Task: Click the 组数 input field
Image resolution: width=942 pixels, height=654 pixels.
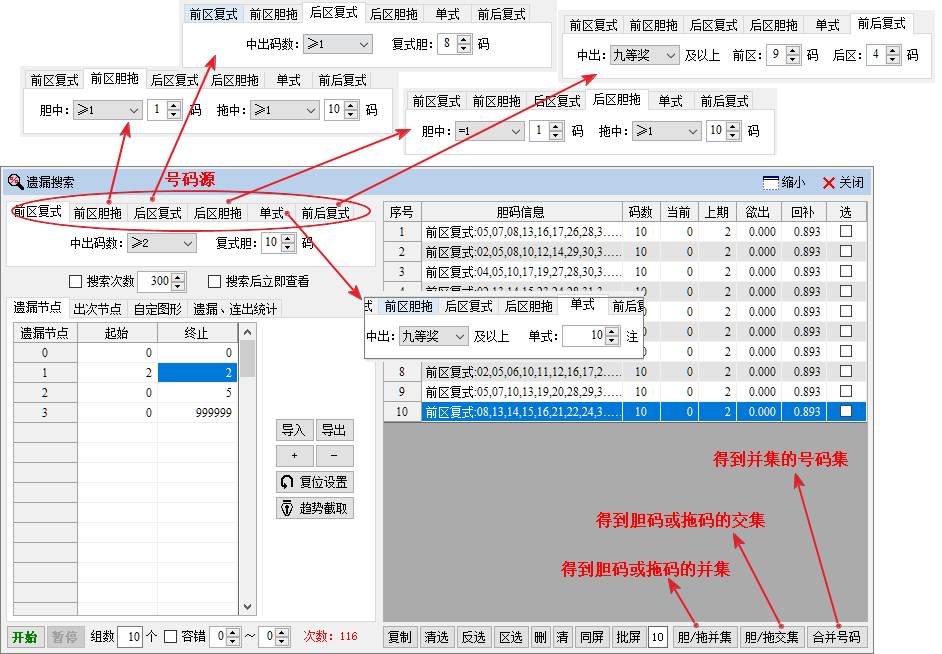Action: (x=129, y=636)
